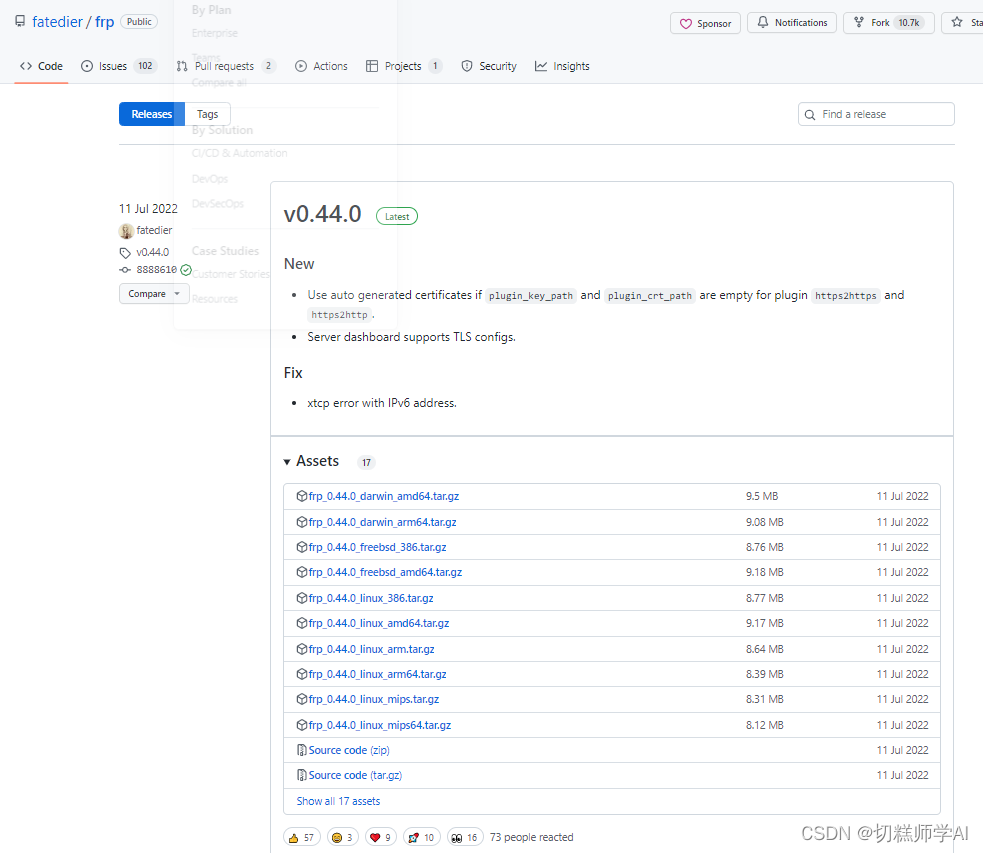Download frp_0.44.0_linux_amd64.tar.gz
Screen dimensions: 983x853
[x=379, y=623]
